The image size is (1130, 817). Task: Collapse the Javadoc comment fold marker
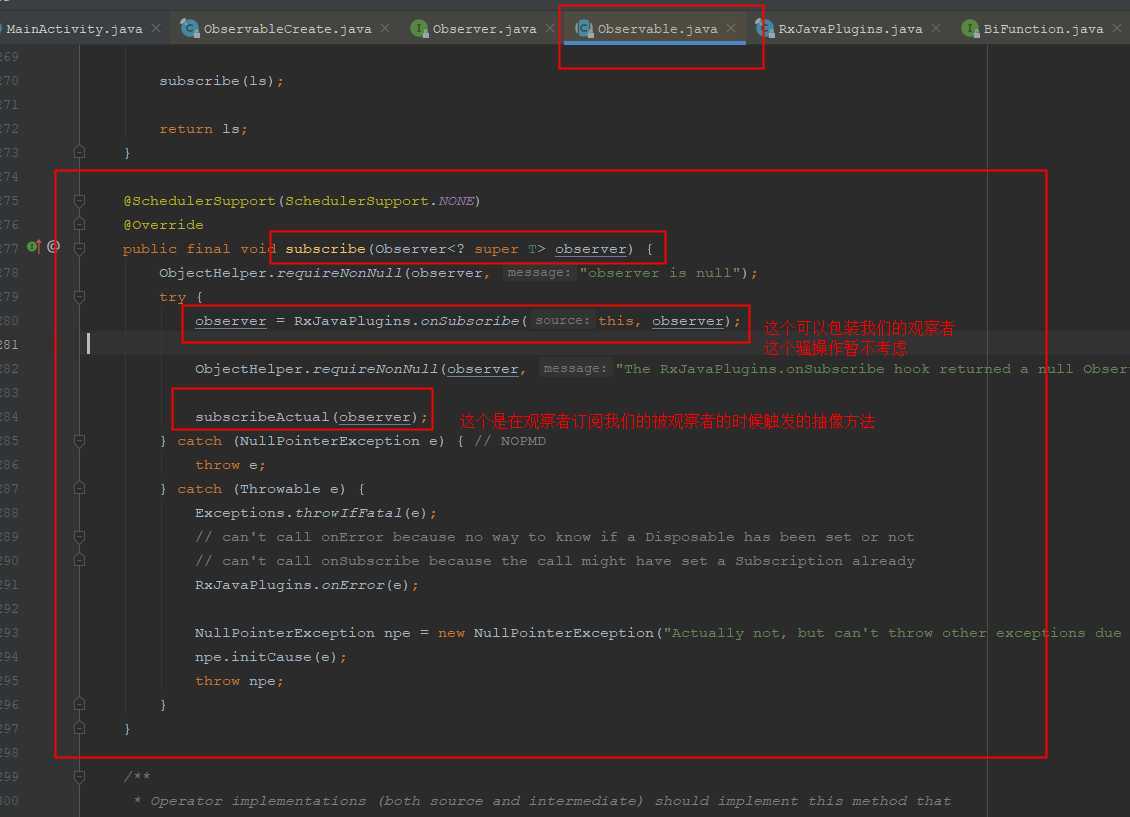click(x=79, y=777)
